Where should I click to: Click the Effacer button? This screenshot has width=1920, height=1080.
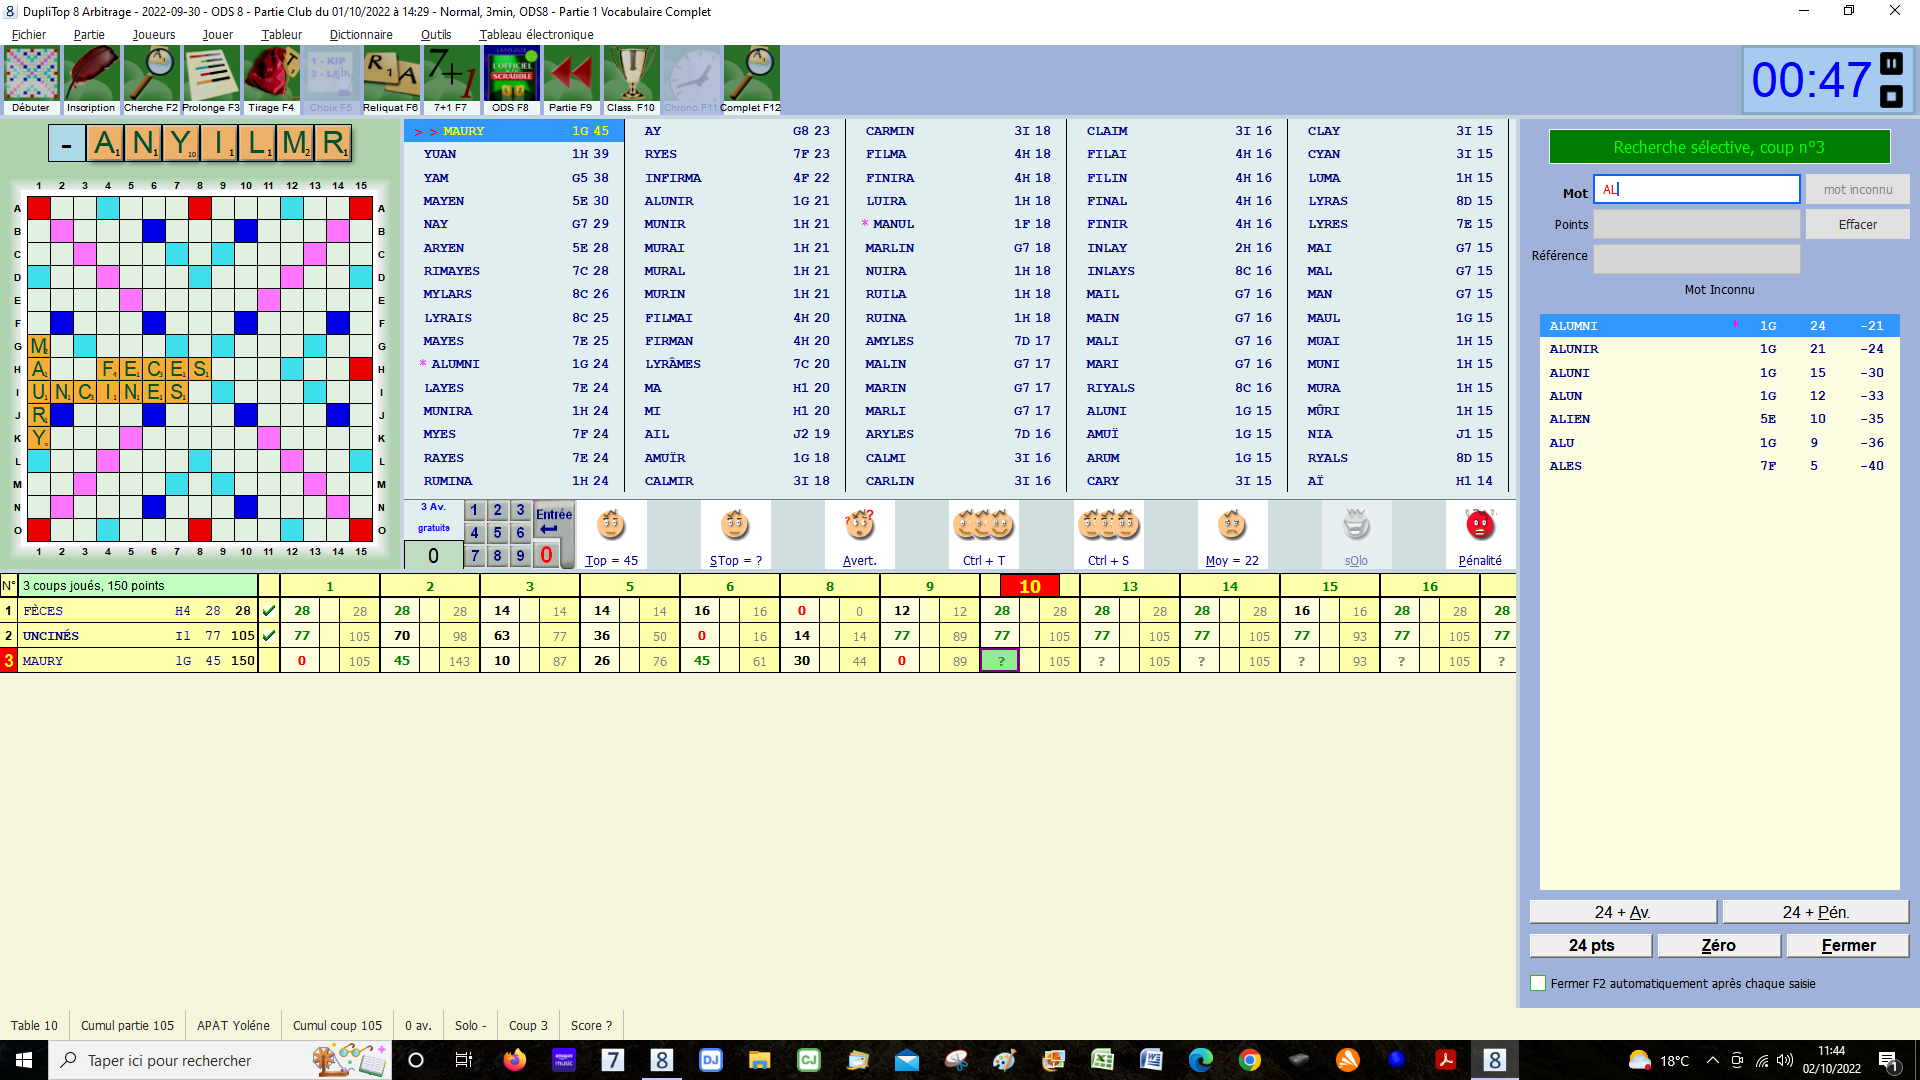click(x=1857, y=224)
